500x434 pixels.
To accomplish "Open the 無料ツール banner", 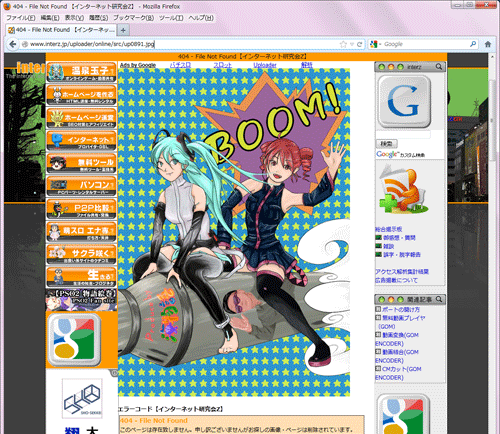I will 81,163.
